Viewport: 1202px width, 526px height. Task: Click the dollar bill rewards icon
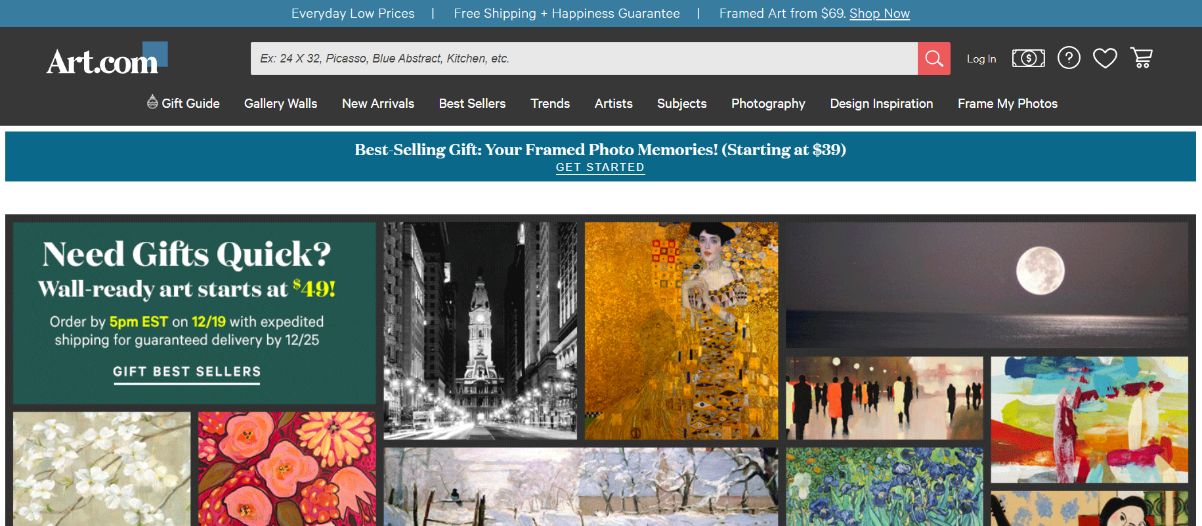click(x=1028, y=58)
